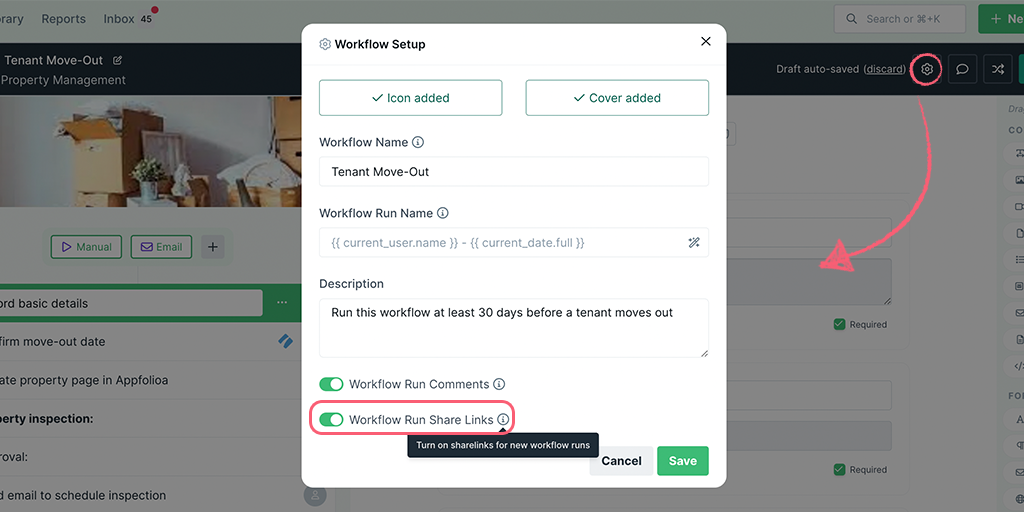Image resolution: width=1024 pixels, height=512 pixels.
Task: Toggle Workflow Run Share Links switch
Action: [x=331, y=420]
